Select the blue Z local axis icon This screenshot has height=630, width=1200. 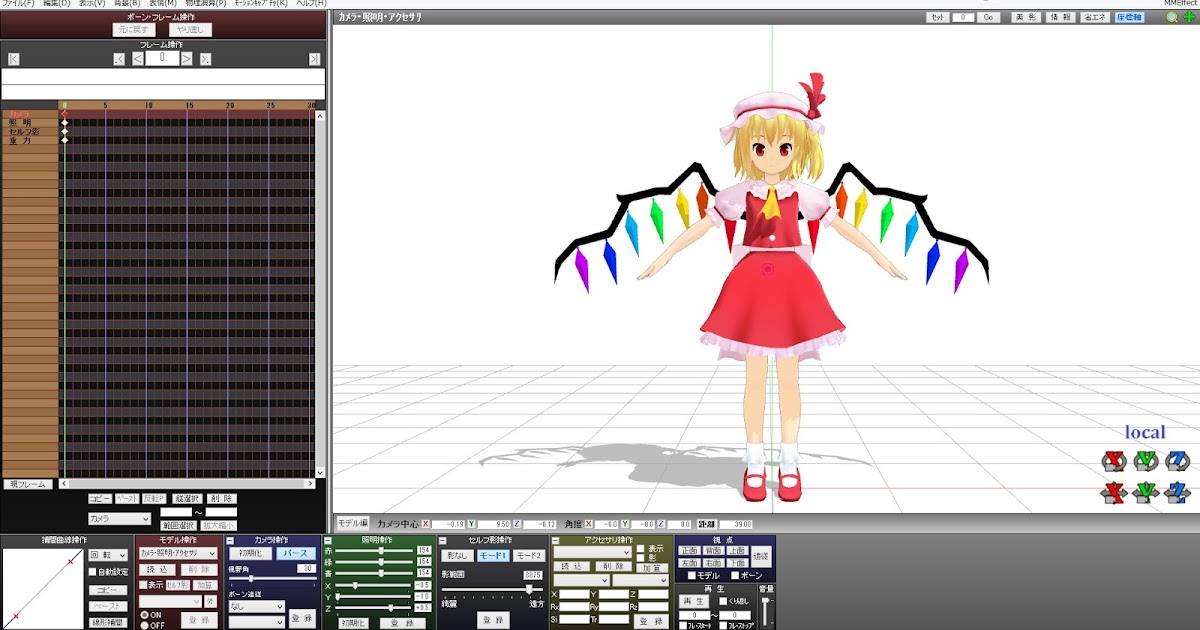tap(1177, 460)
